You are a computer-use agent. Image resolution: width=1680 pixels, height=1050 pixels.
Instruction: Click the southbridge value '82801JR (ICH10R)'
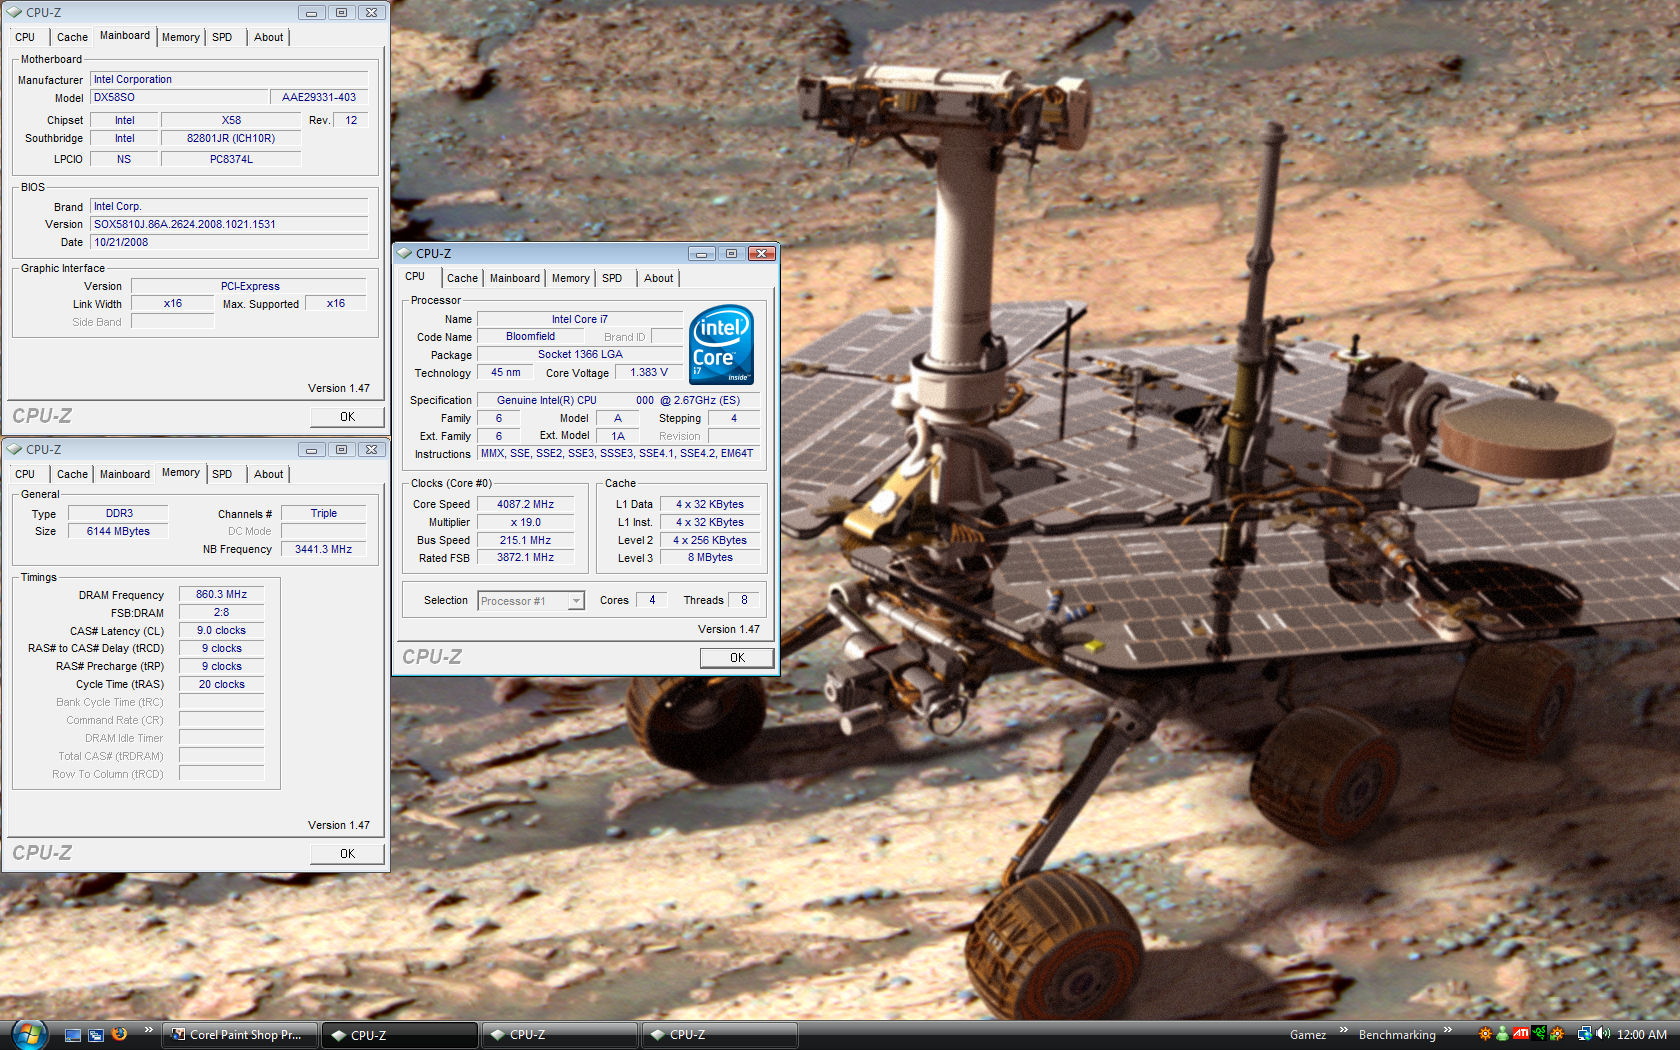(231, 138)
